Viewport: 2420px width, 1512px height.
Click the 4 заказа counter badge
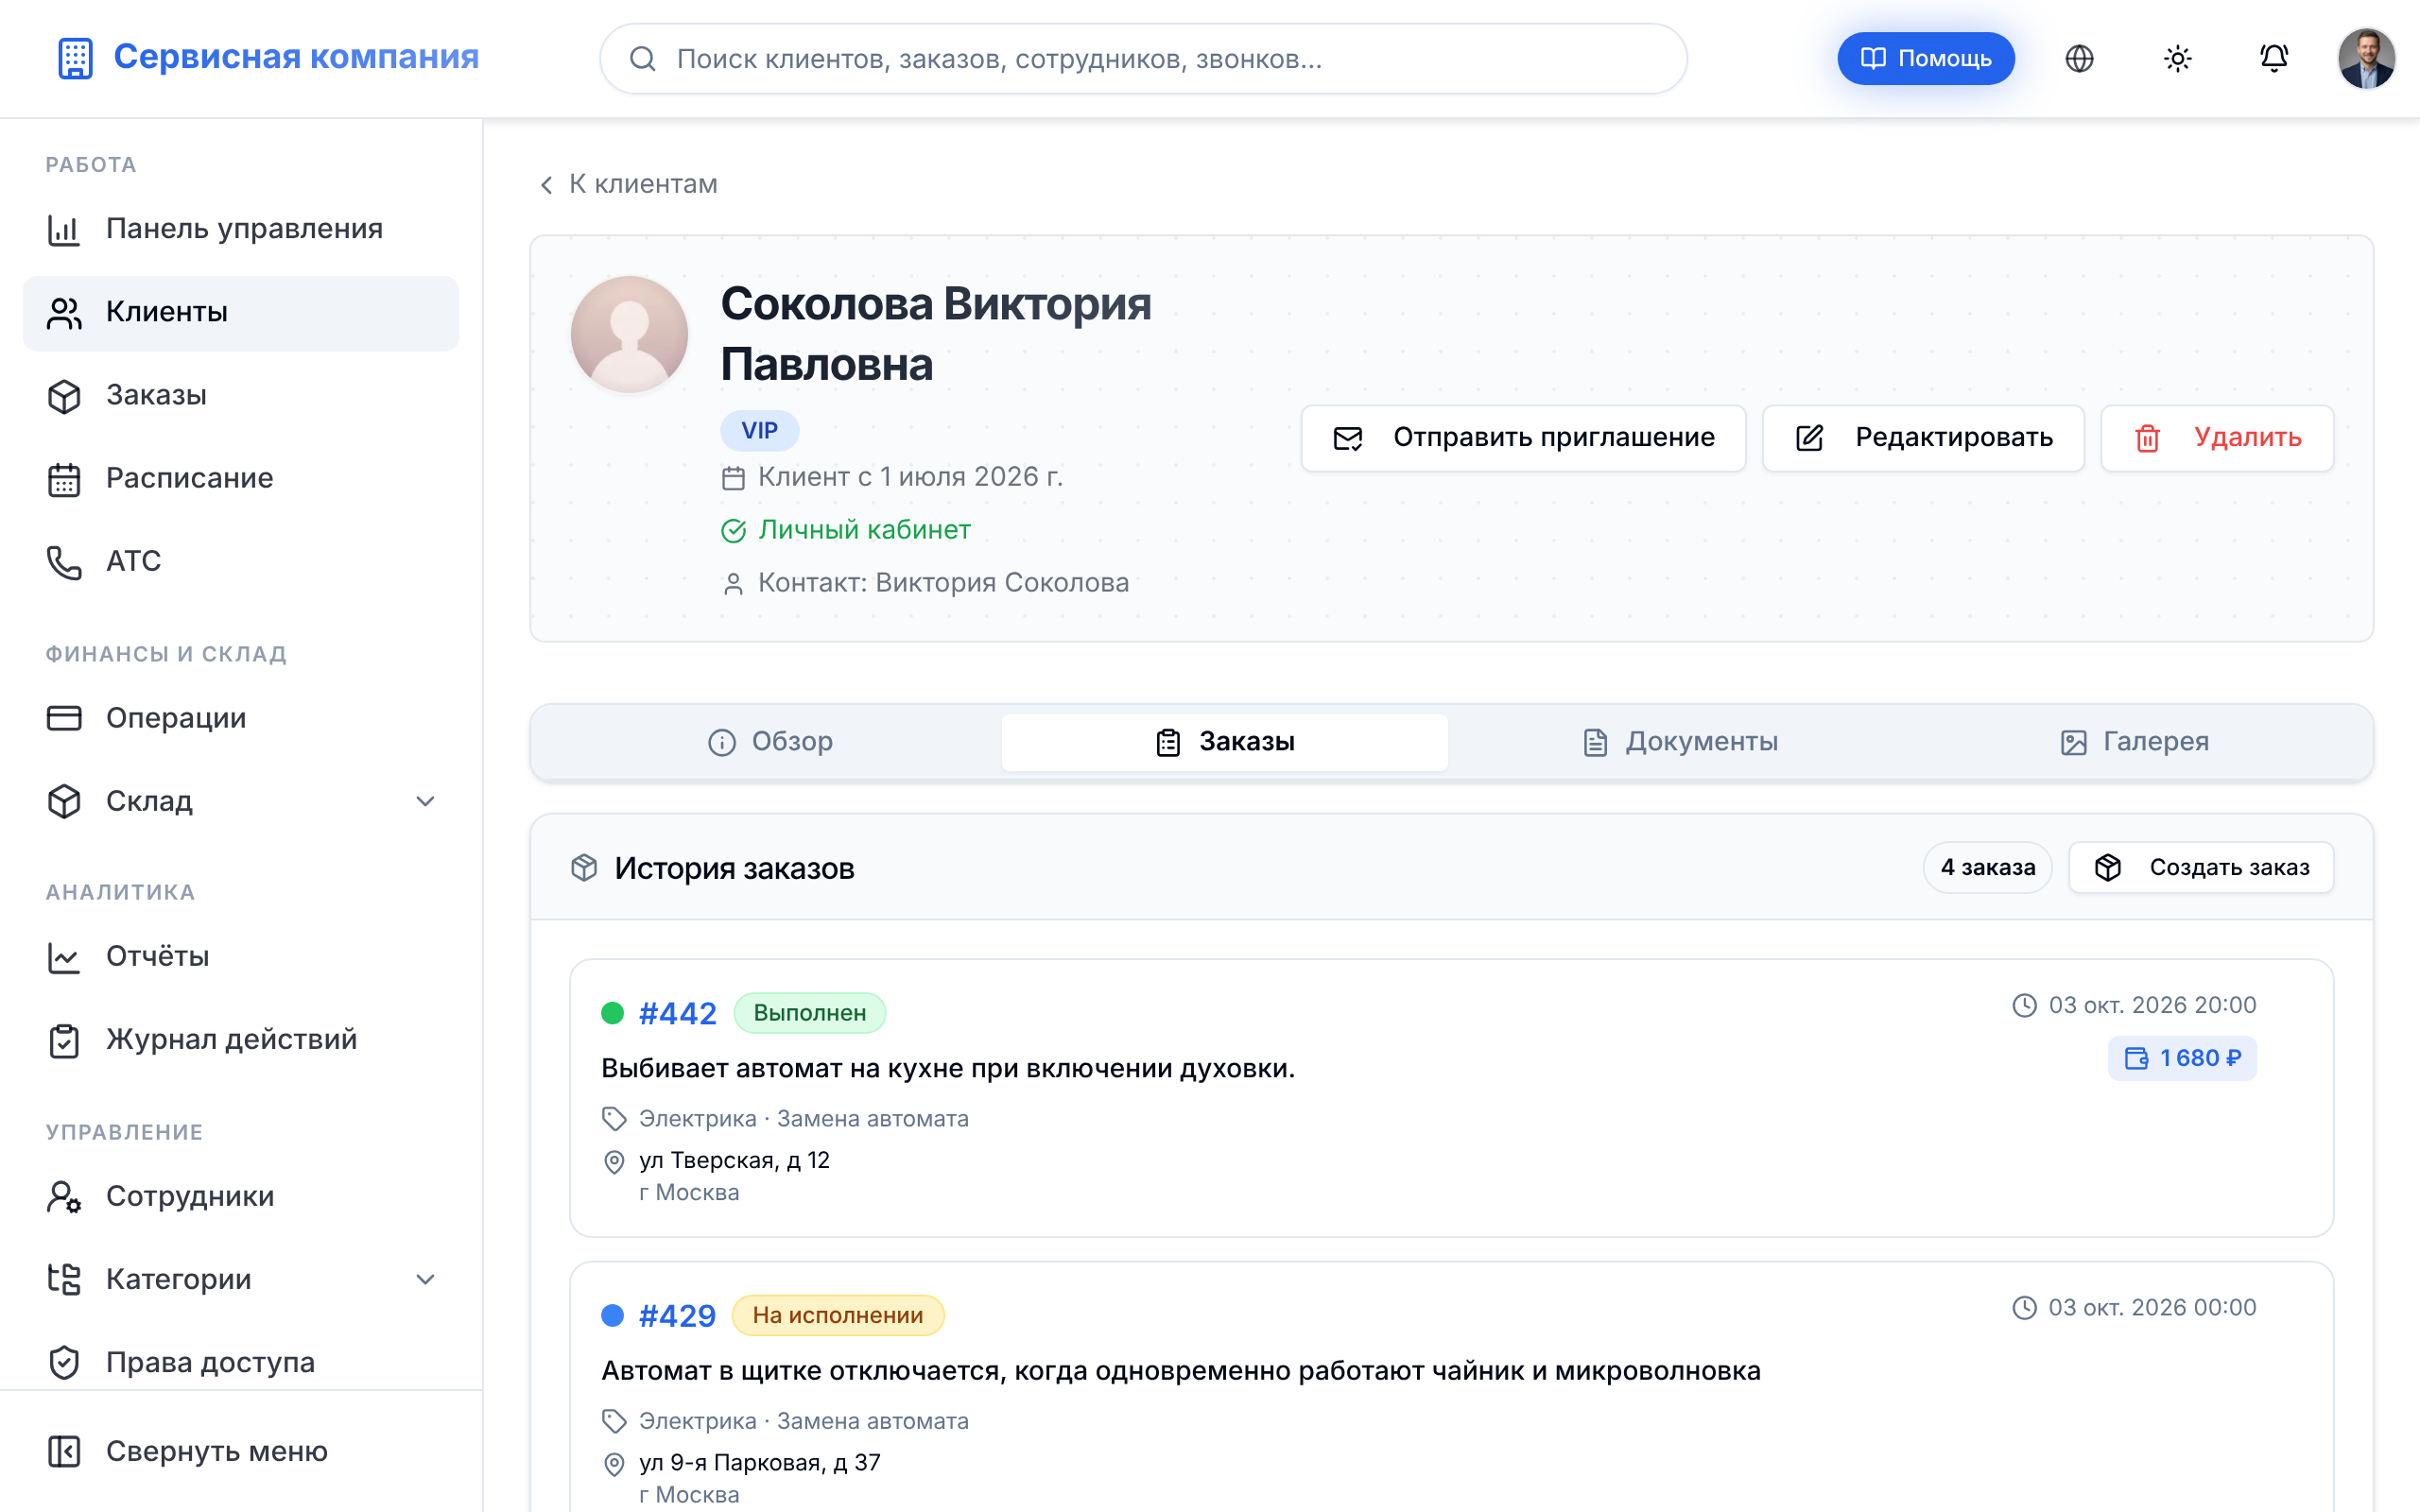coord(1987,868)
